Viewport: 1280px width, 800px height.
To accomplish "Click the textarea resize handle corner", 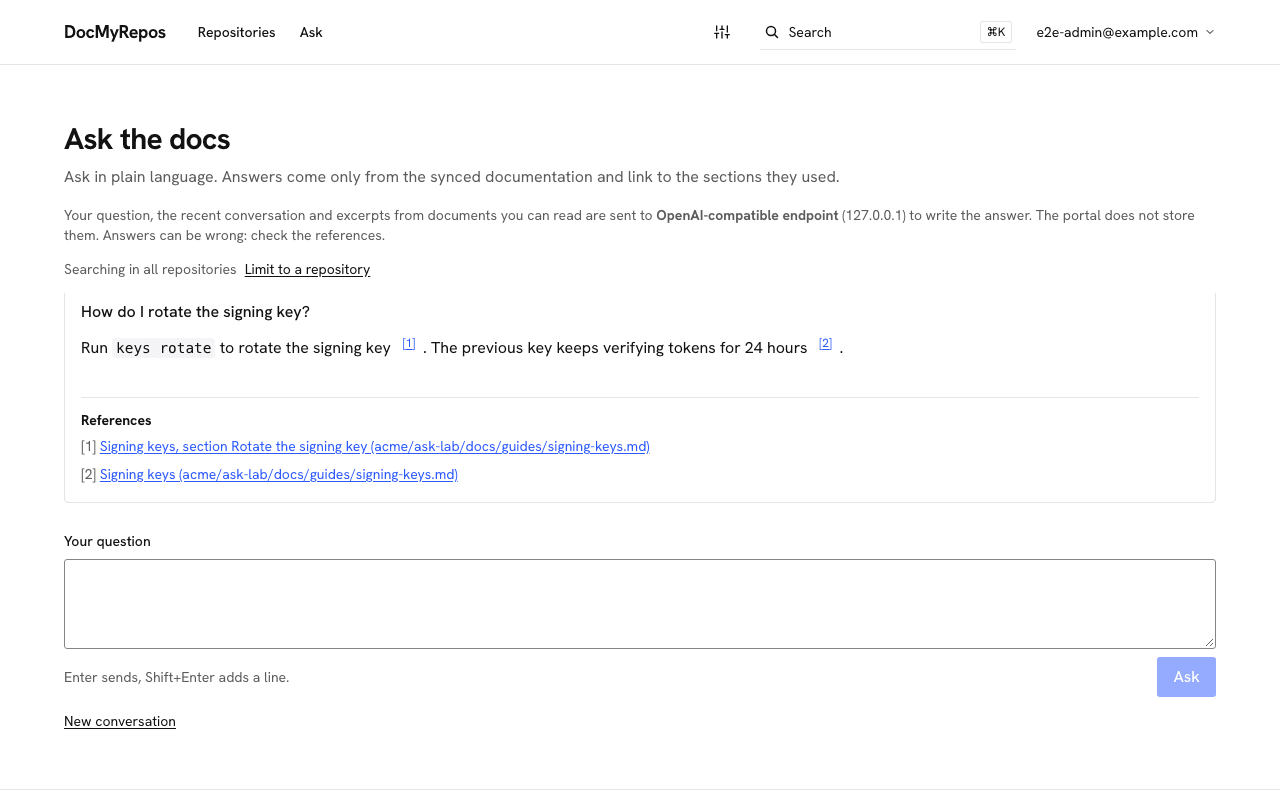I will (1209, 642).
